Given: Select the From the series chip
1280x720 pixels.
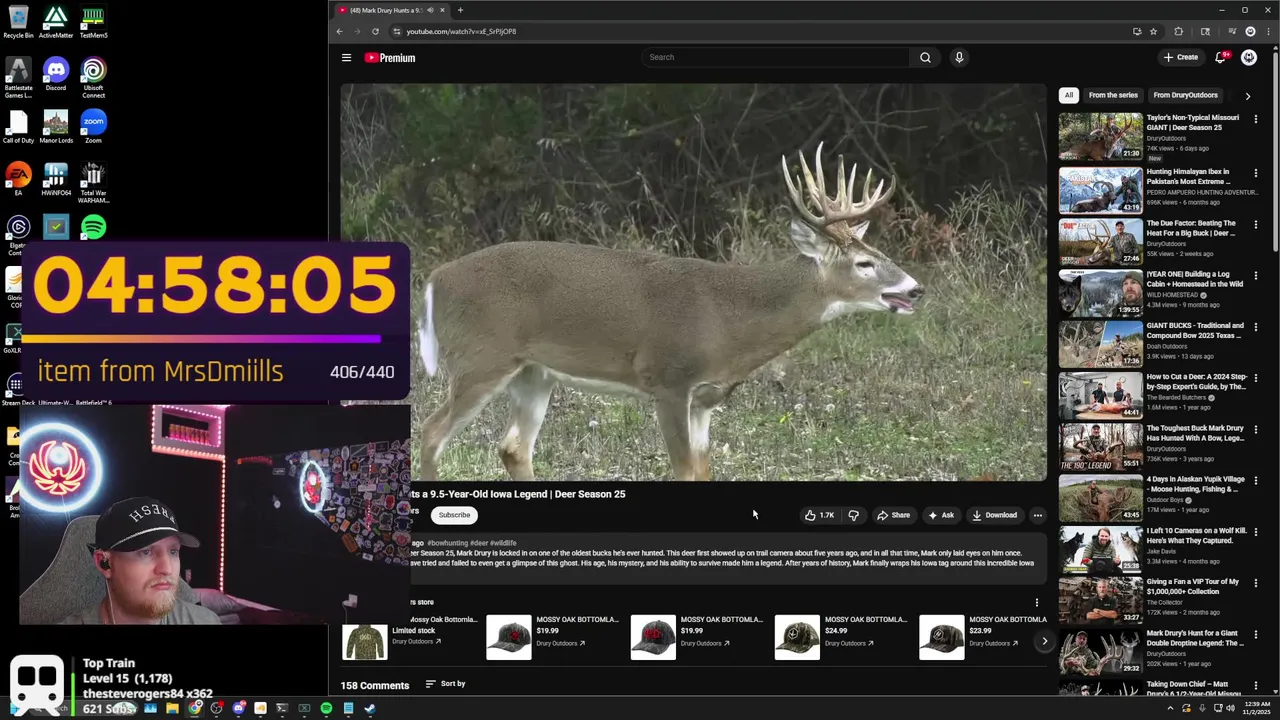Looking at the screenshot, I should 1113,95.
